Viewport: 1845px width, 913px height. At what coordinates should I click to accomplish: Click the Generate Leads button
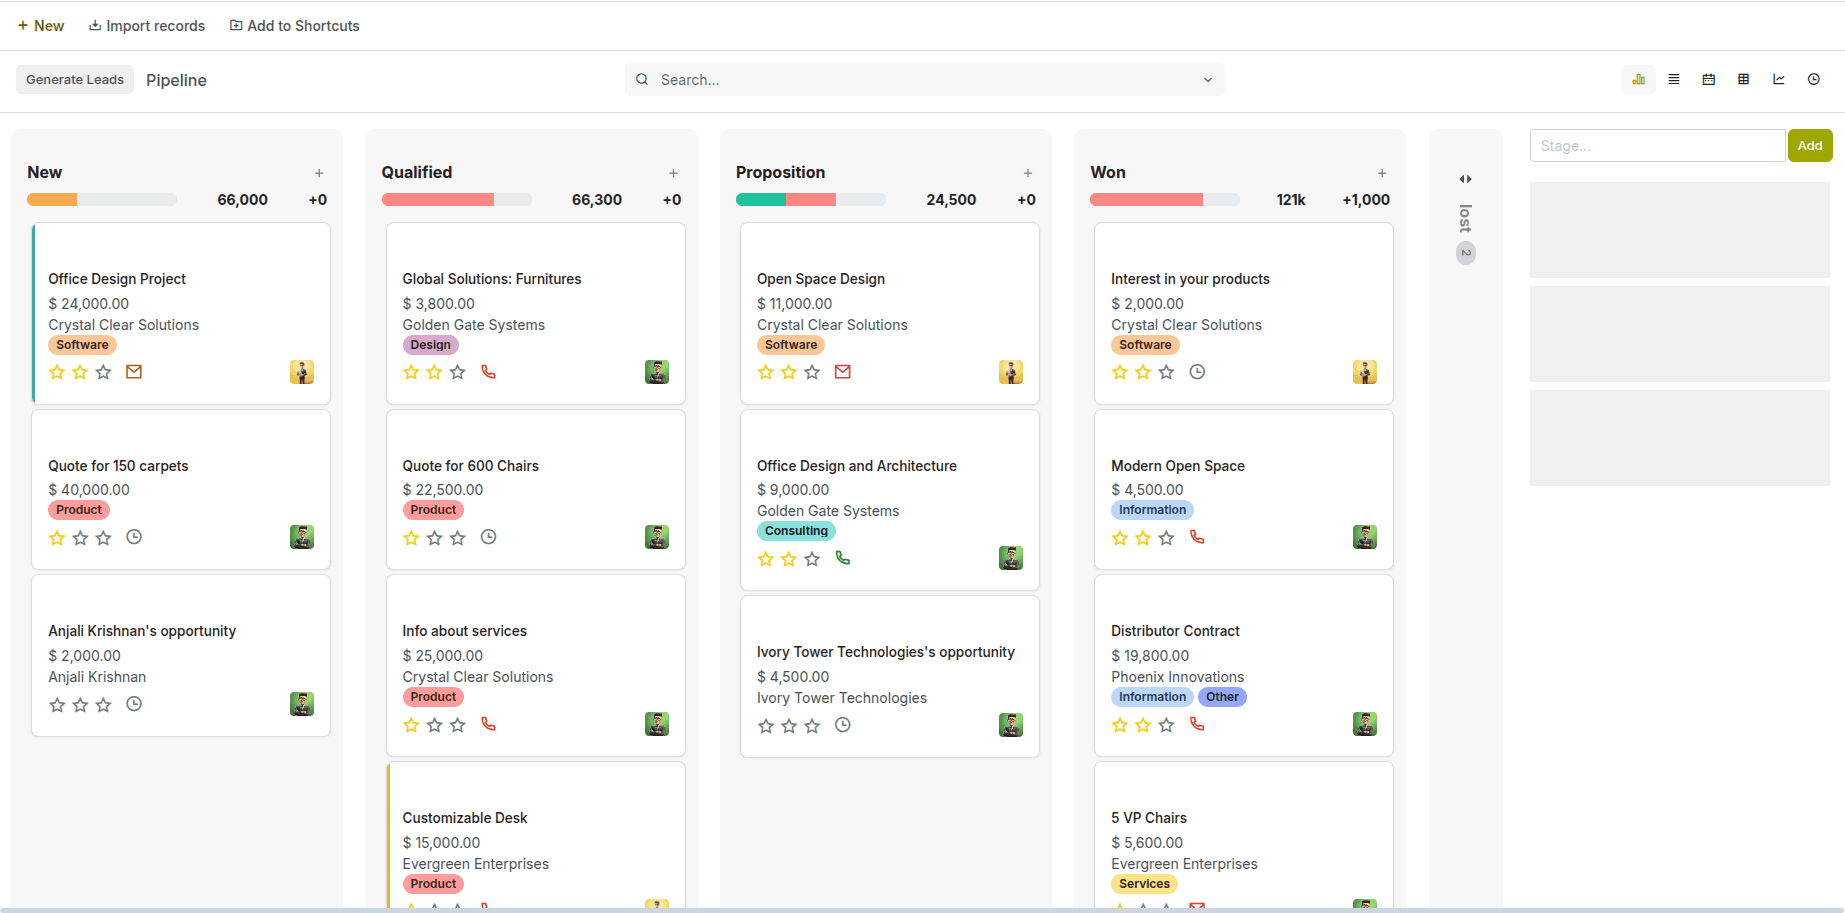[x=75, y=80]
